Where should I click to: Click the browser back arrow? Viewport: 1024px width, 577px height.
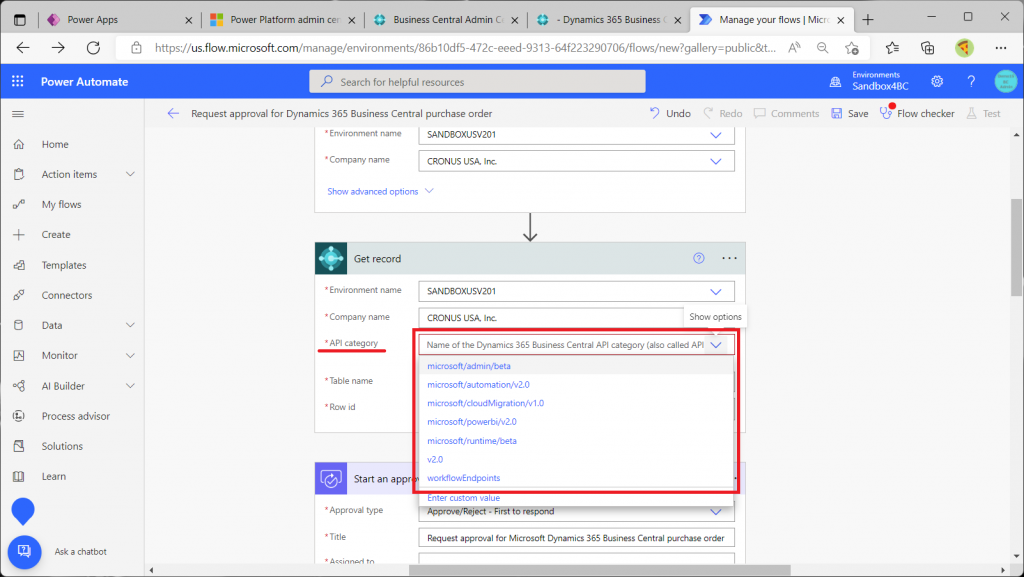pos(23,48)
